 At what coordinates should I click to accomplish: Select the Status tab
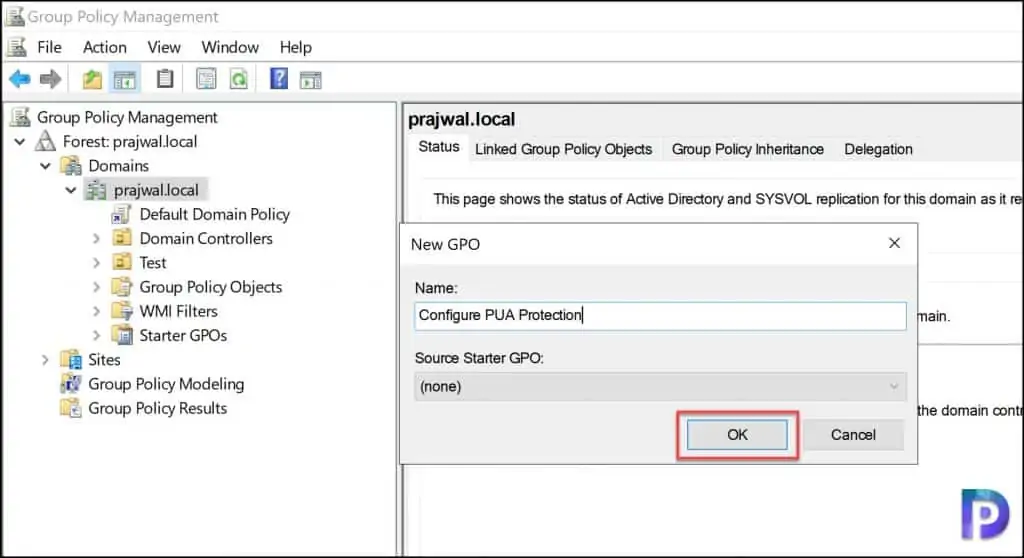[438, 147]
